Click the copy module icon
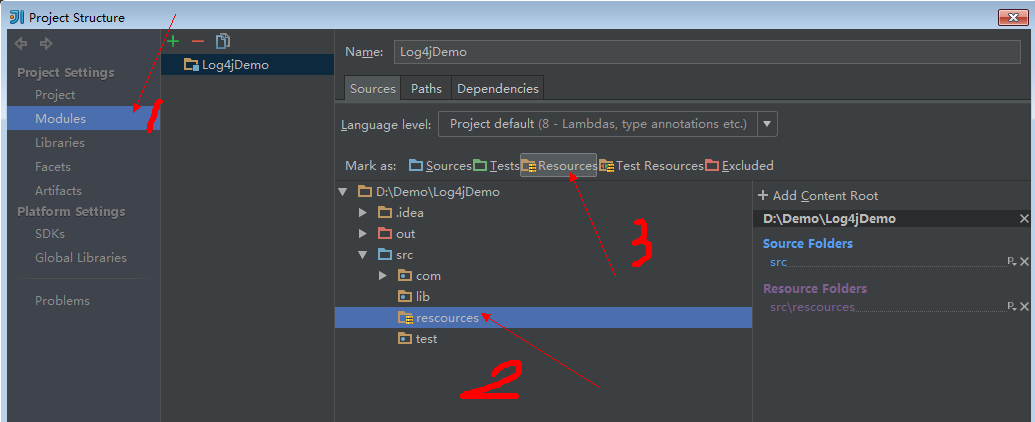 (x=223, y=42)
